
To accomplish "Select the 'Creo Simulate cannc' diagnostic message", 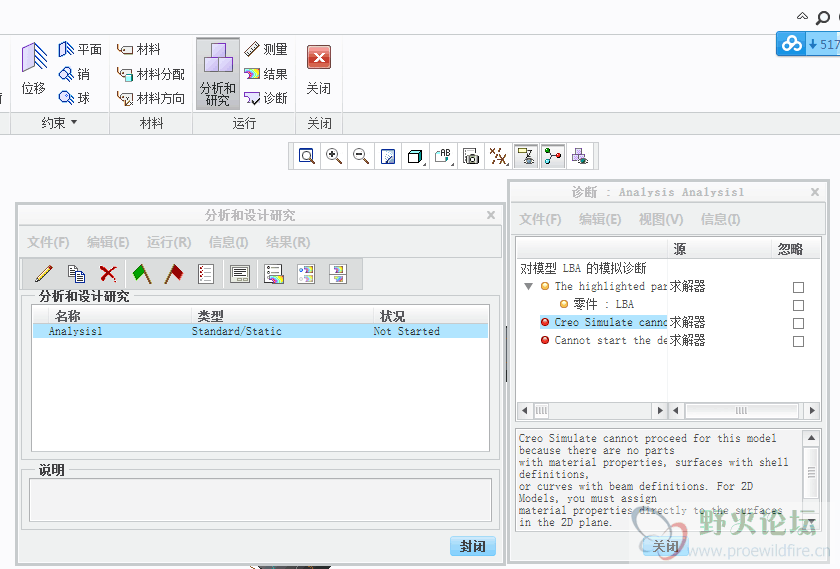I will 603,322.
